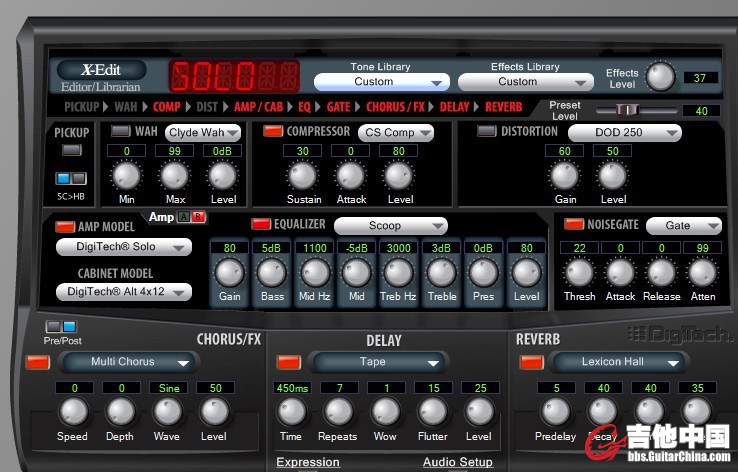The height and width of the screenshot is (472, 738).
Task: Click the Chorus Speed knob
Action: tap(72, 411)
